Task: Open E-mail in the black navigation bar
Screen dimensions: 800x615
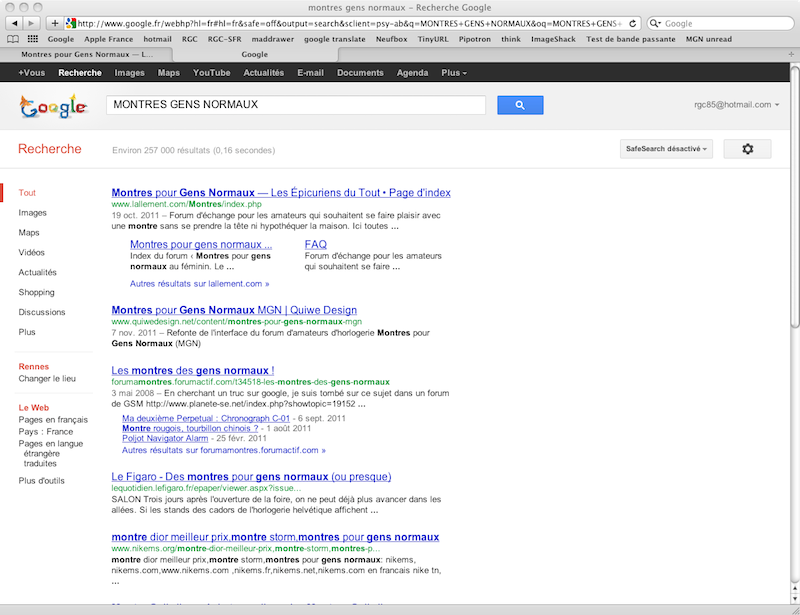Action: point(310,73)
